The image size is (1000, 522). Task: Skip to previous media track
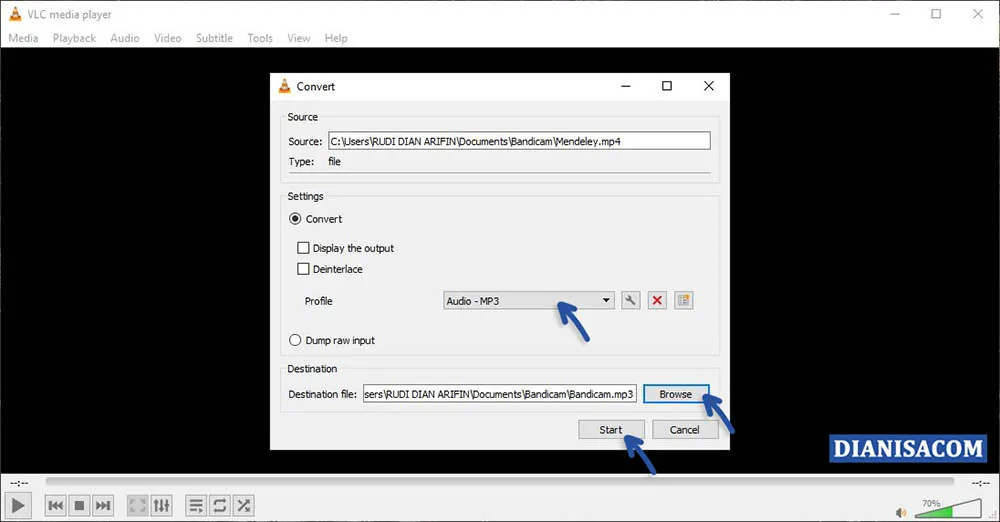(x=55, y=506)
